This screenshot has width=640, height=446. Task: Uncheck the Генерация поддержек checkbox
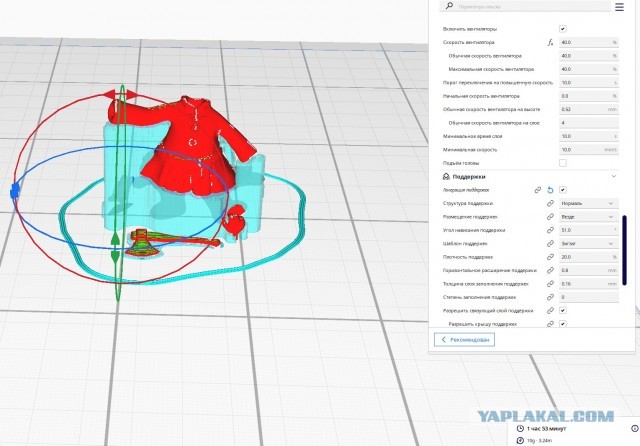(563, 190)
